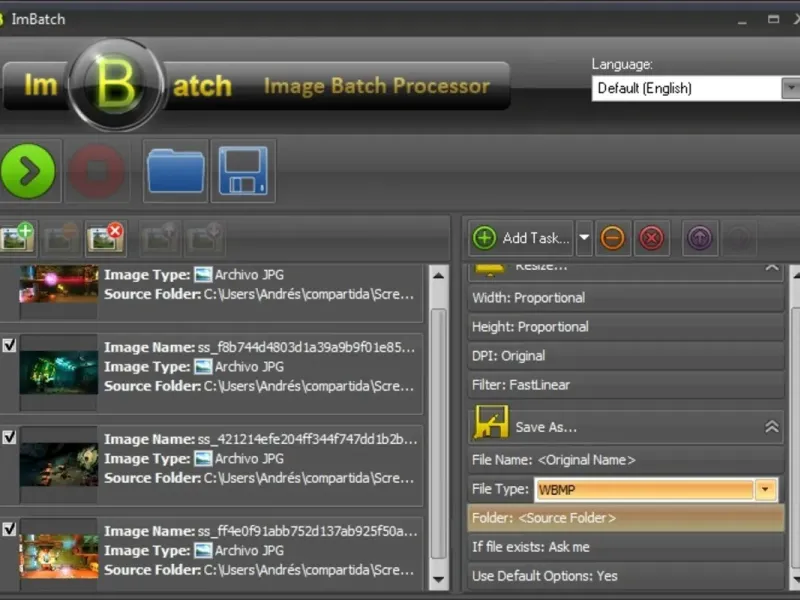Click Archivo JPG type icon of ss_f8b744d4803d1a39

tap(203, 367)
